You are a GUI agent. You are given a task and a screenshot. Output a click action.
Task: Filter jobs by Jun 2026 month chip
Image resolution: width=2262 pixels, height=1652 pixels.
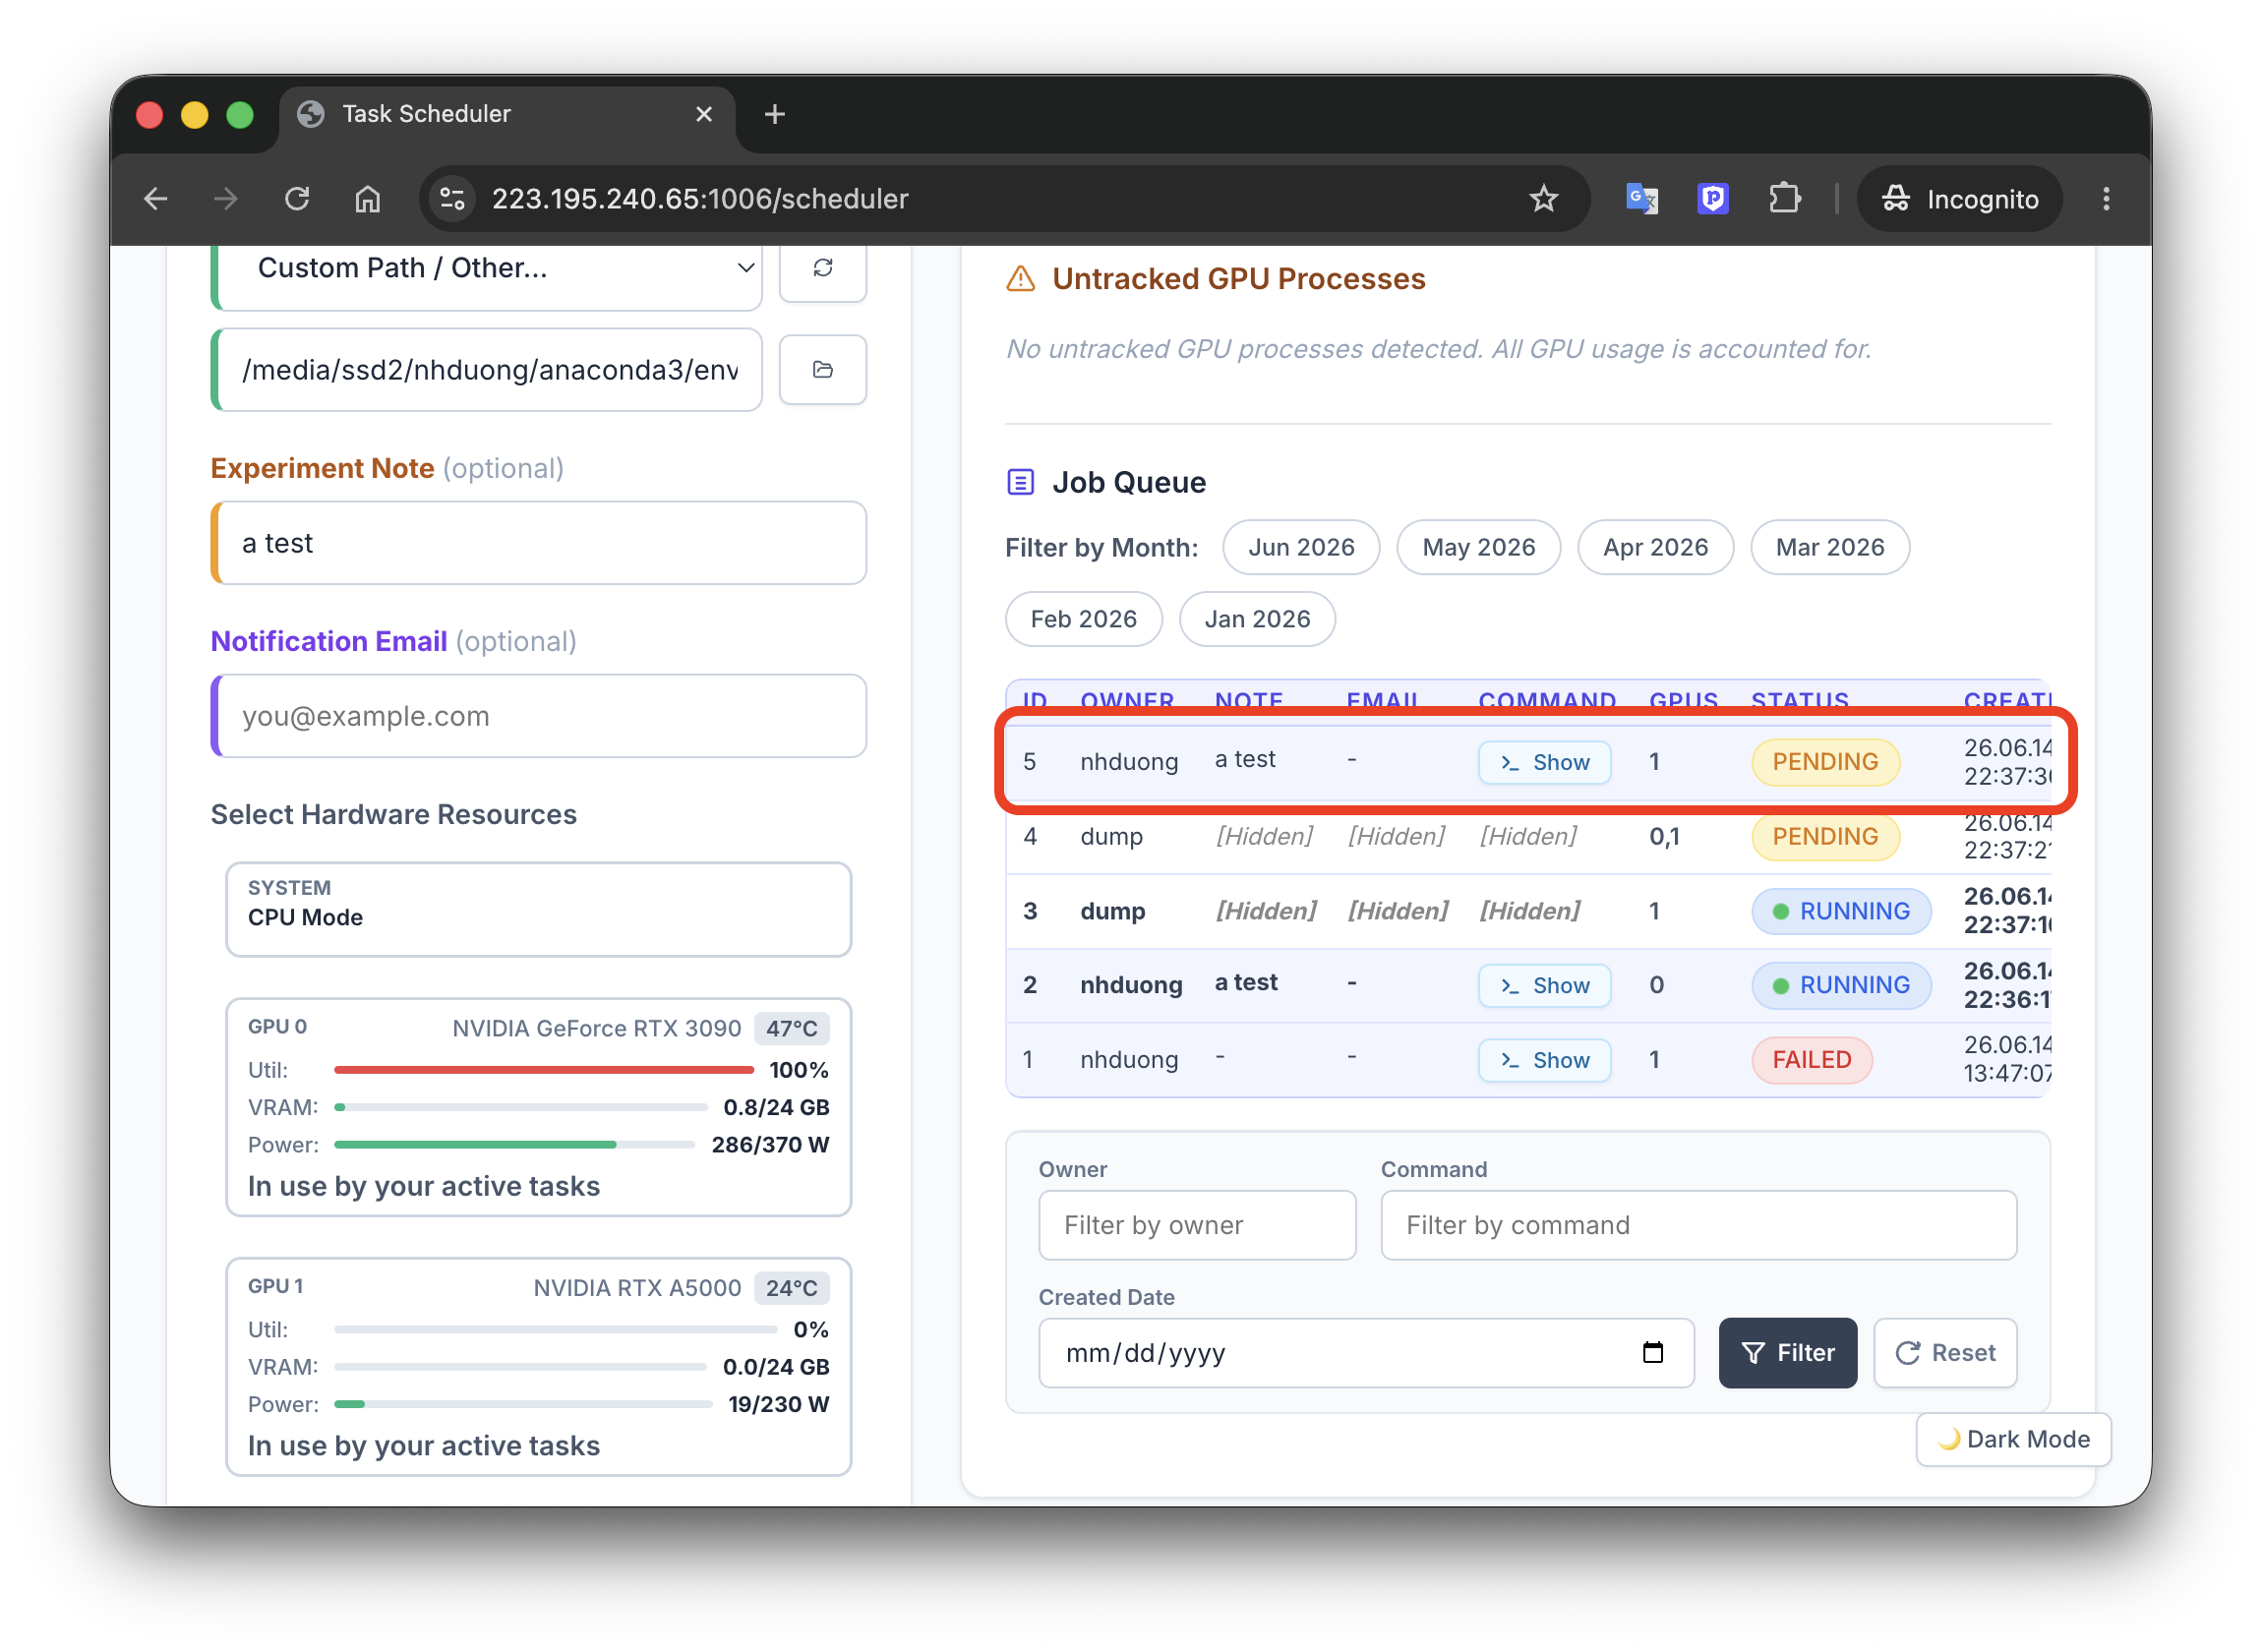pos(1300,547)
